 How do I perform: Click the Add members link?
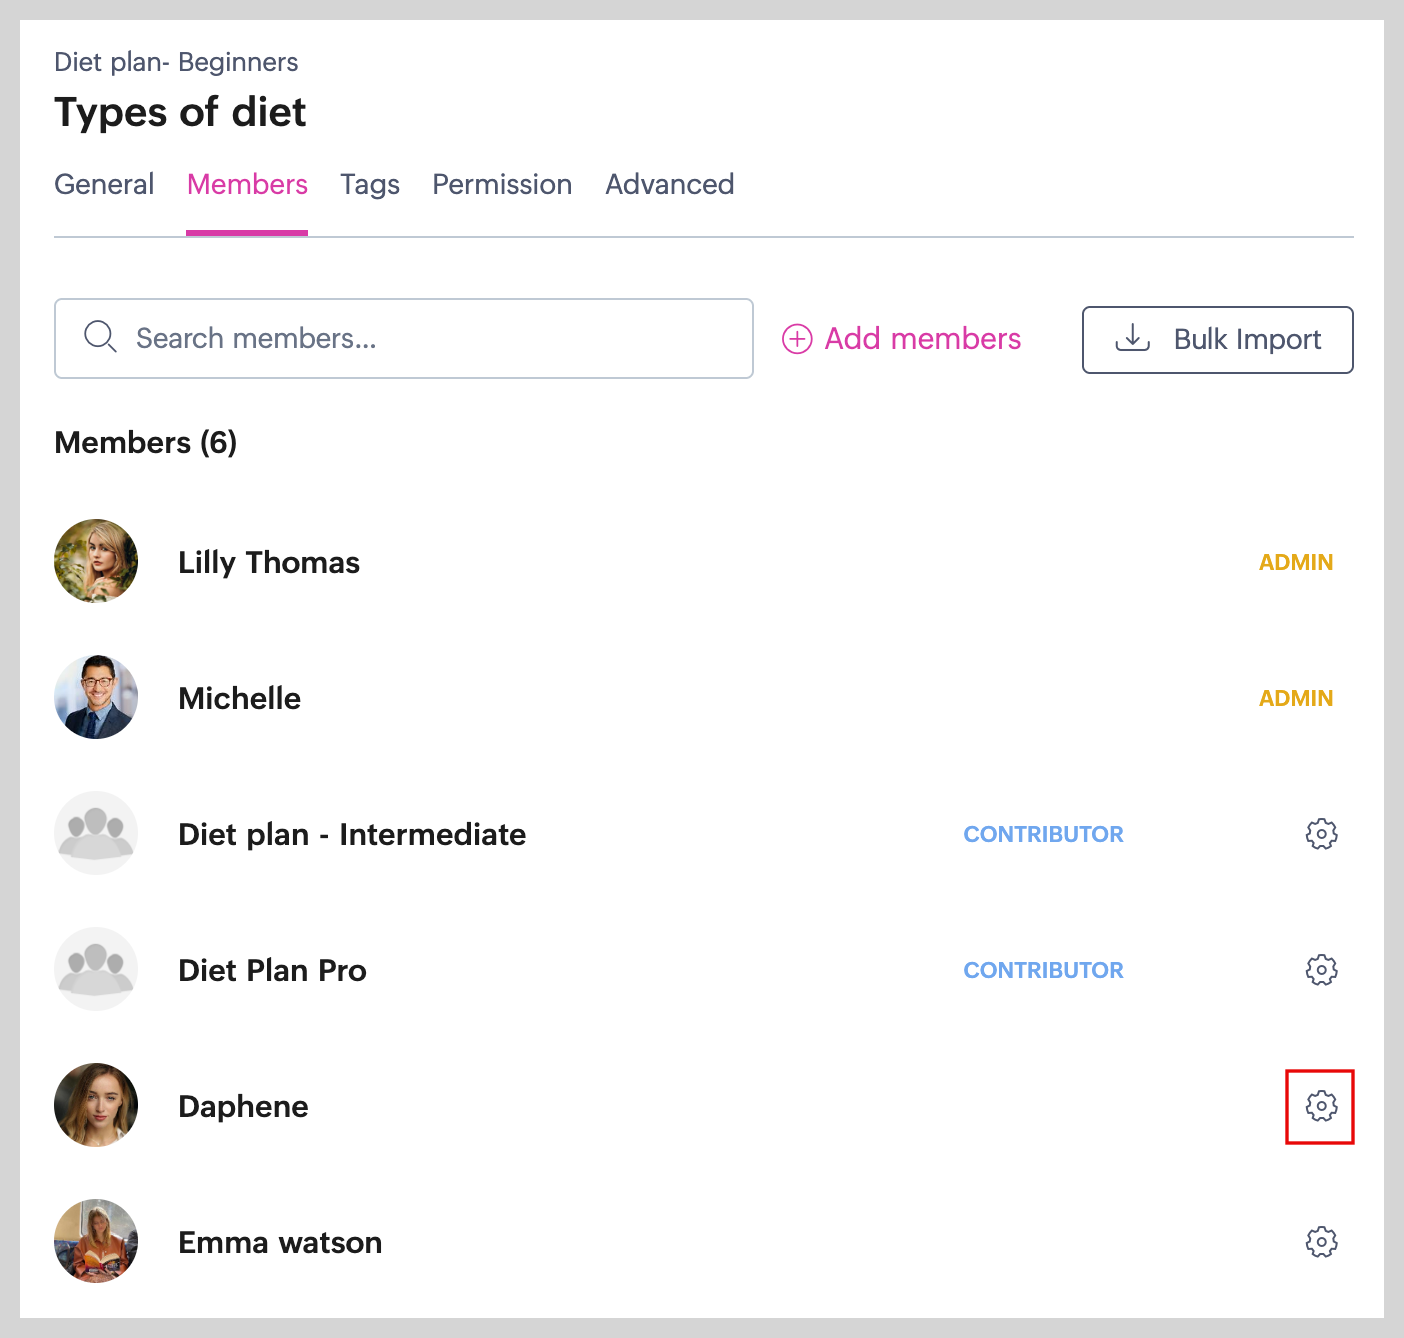pos(922,339)
